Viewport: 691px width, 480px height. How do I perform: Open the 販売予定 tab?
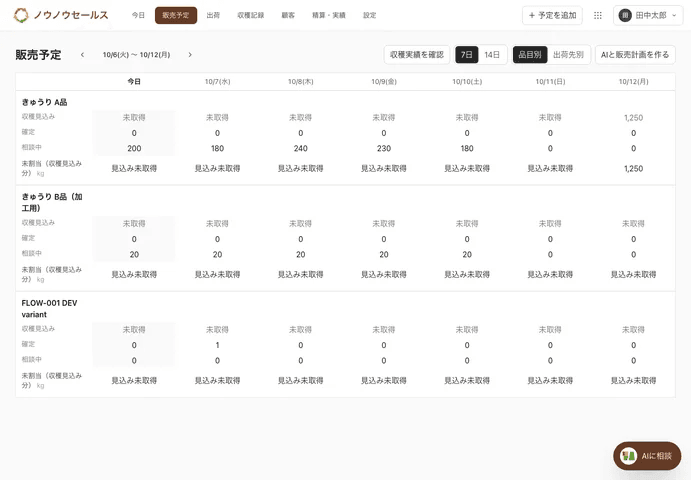point(176,15)
